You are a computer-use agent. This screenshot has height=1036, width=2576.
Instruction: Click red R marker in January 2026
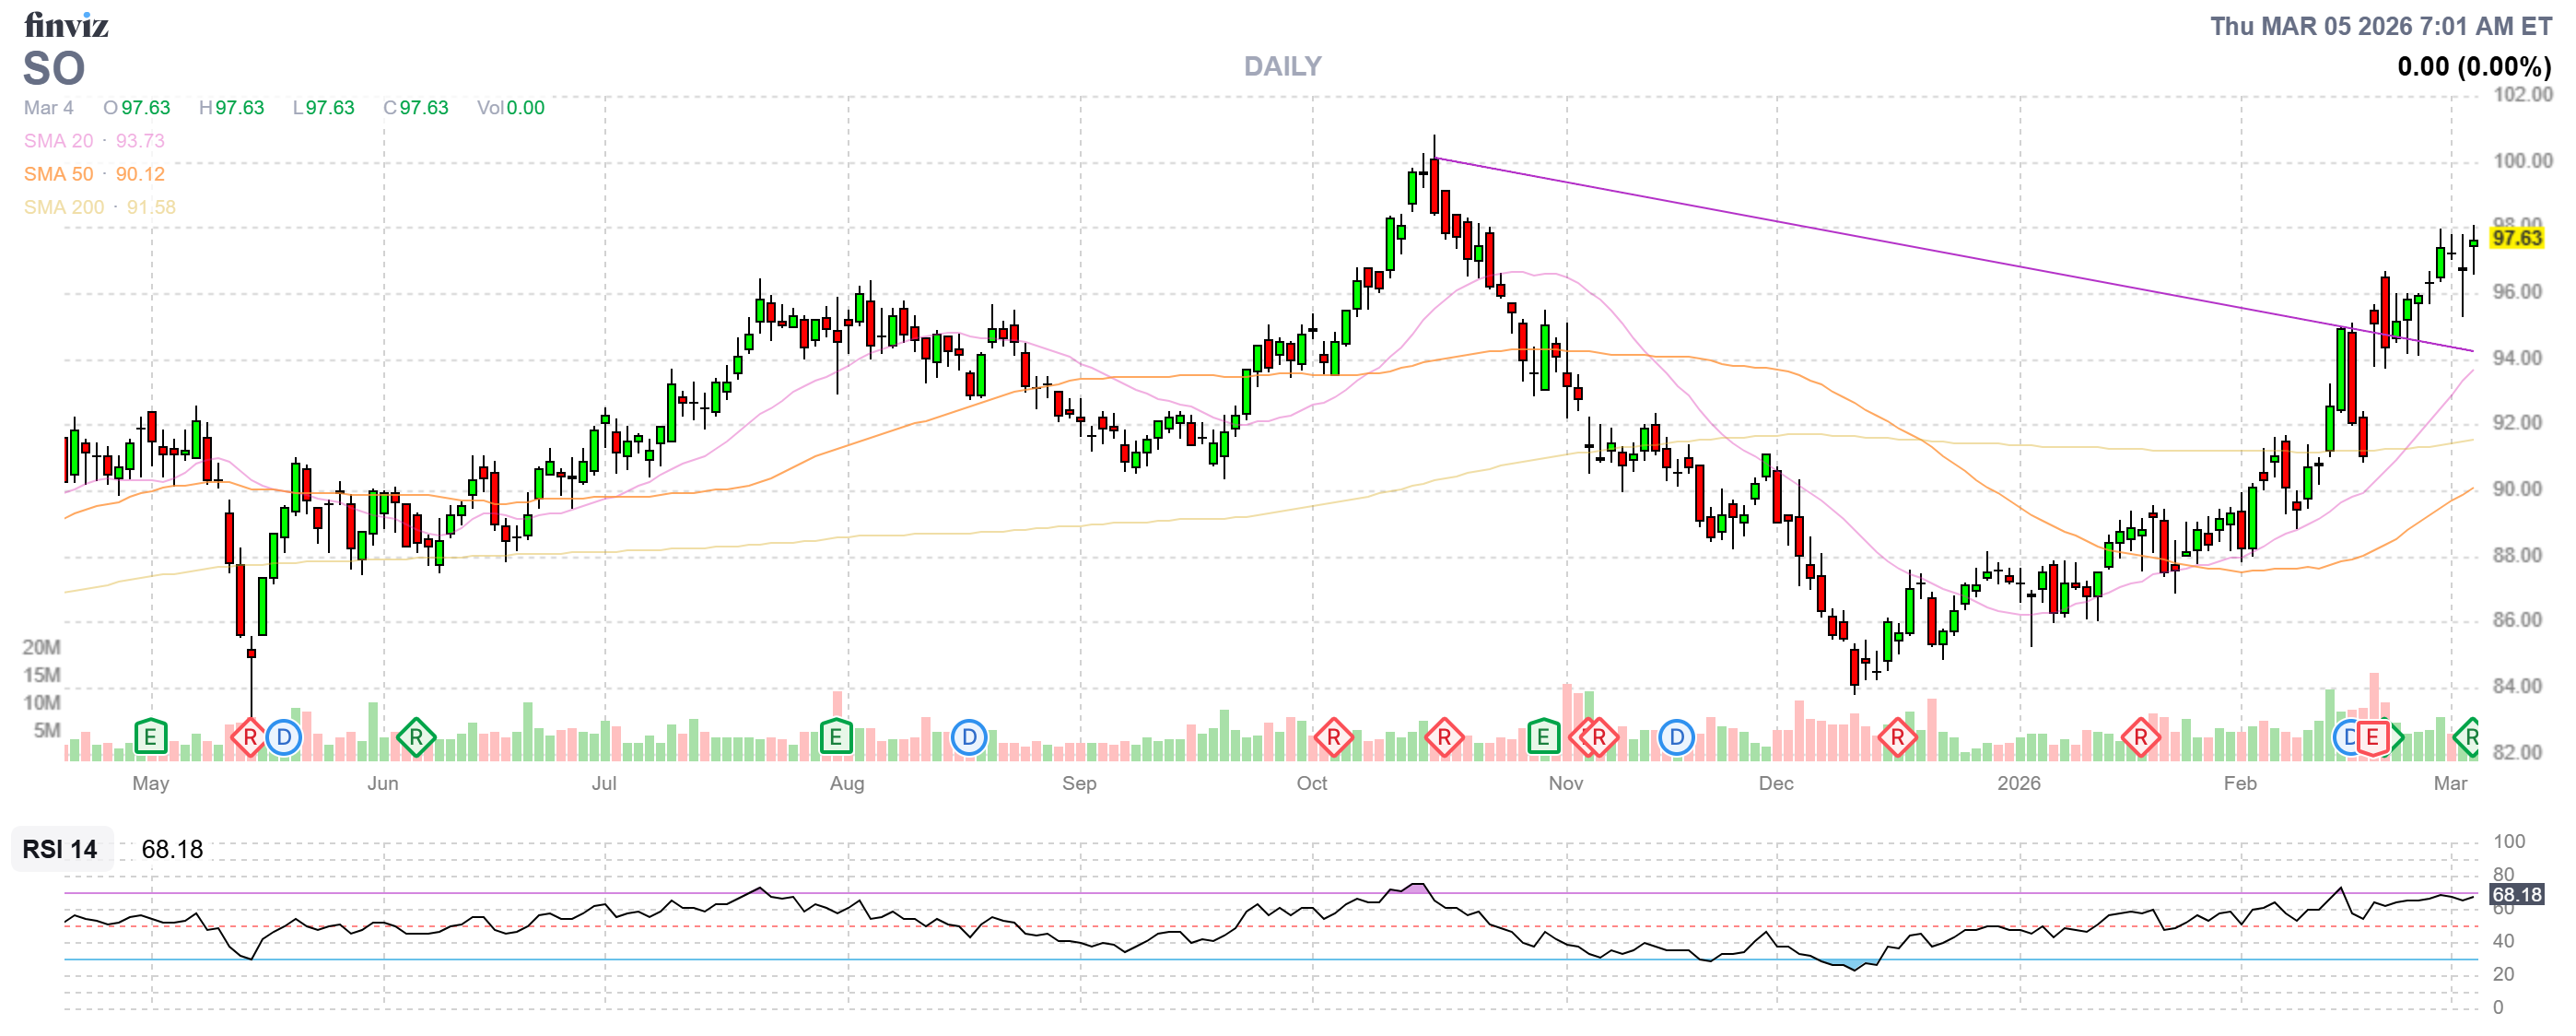pos(2140,738)
